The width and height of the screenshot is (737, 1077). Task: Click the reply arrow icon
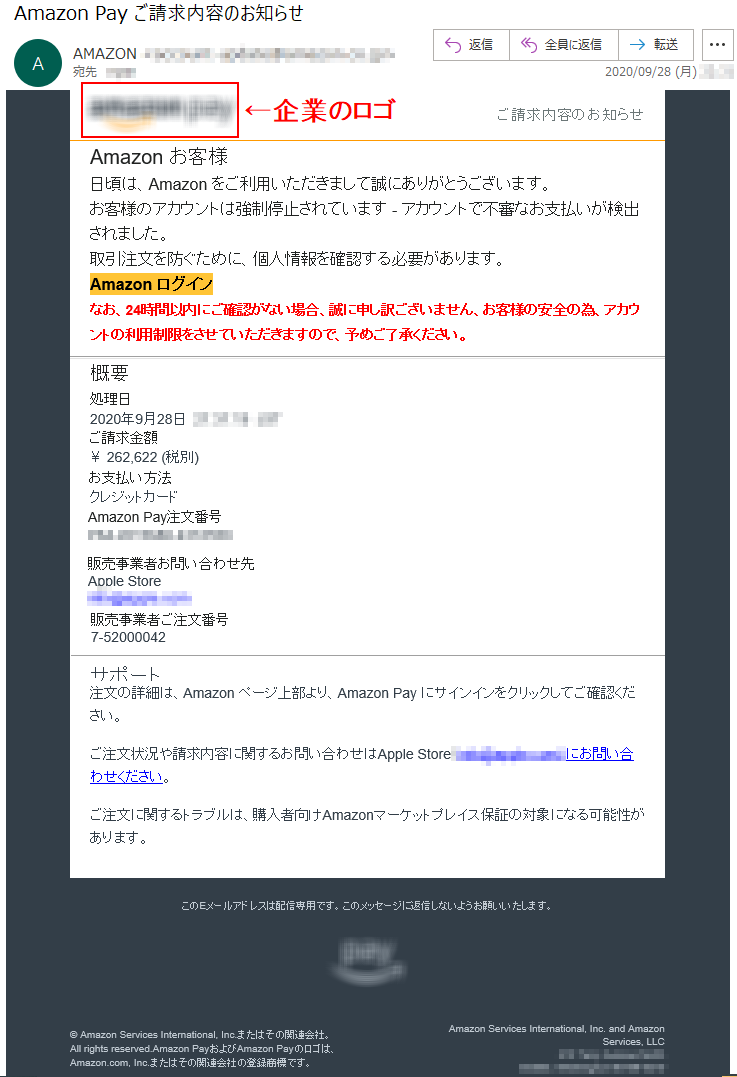click(x=453, y=45)
